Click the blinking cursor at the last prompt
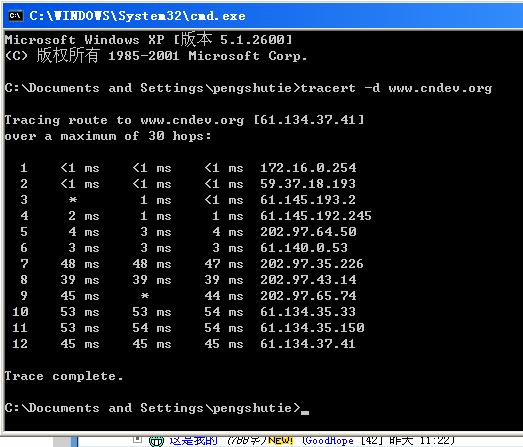Image resolution: width=523 pixels, height=447 pixels. [305, 412]
